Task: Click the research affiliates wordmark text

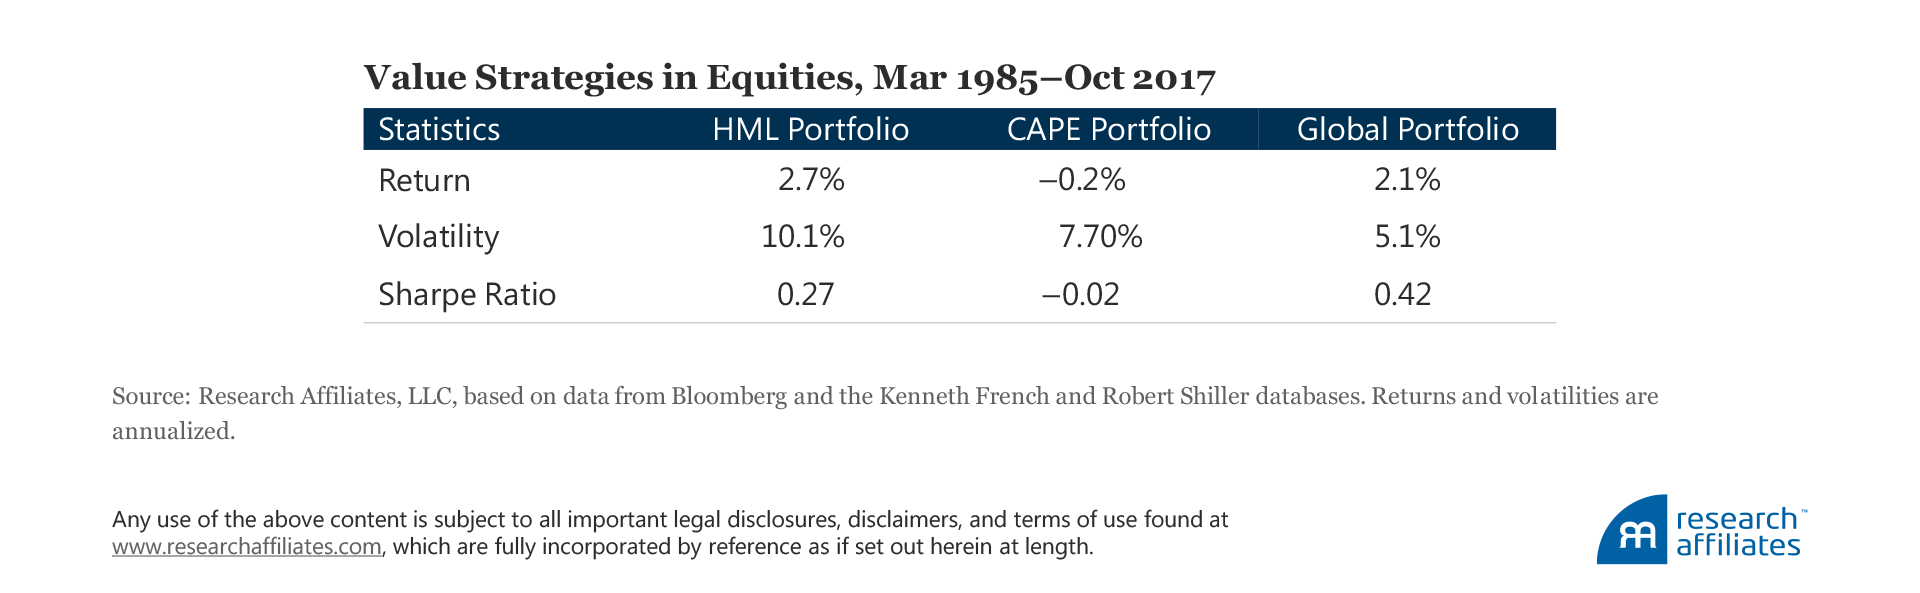Action: pyautogui.click(x=1738, y=532)
